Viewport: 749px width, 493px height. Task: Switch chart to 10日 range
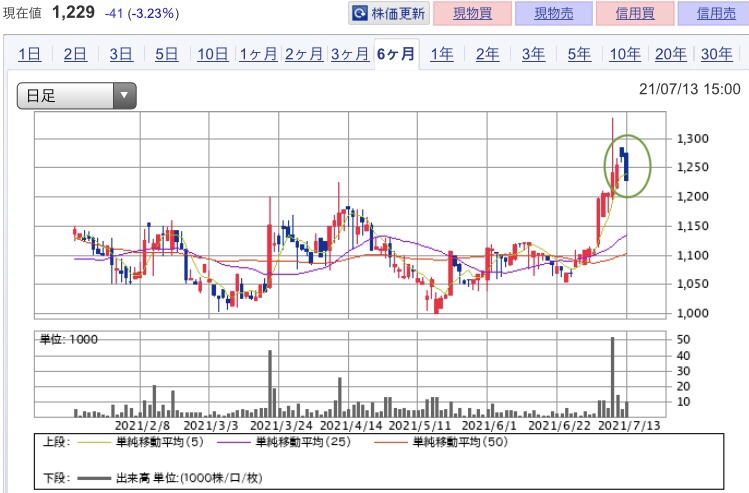(x=213, y=54)
